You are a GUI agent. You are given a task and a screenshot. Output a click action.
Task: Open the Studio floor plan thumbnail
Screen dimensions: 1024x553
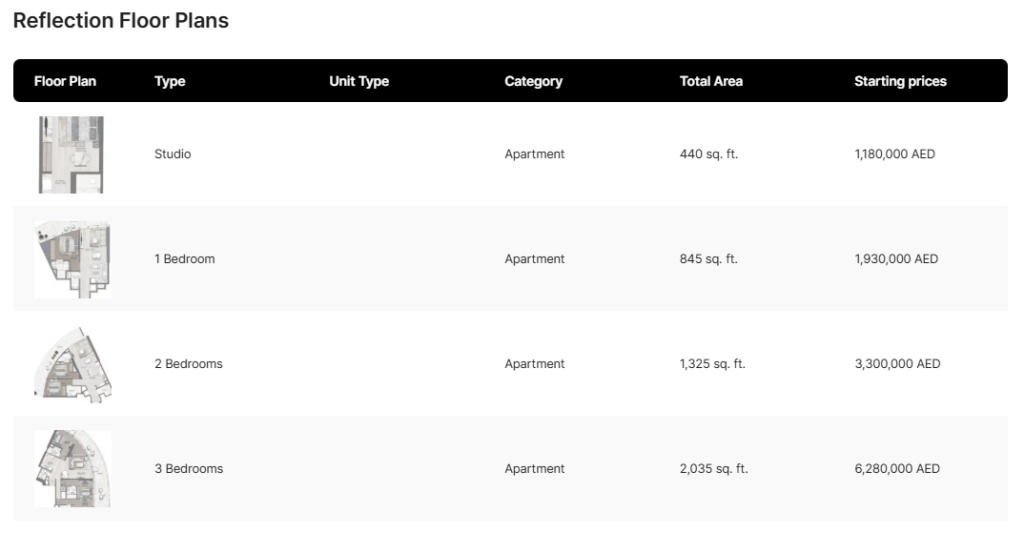click(71, 155)
